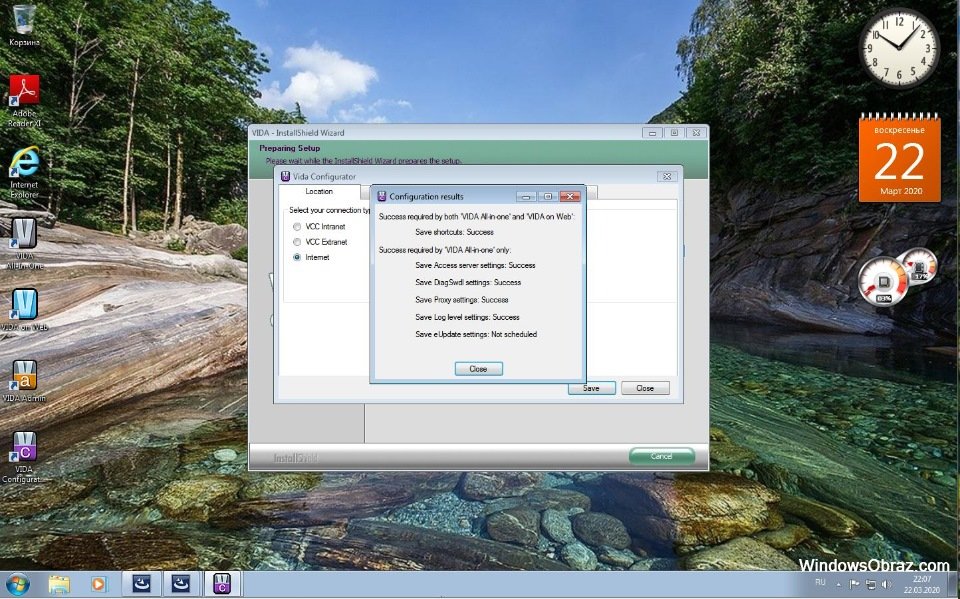Open the Windows Start menu
Image resolution: width=960 pixels, height=599 pixels.
[x=17, y=585]
